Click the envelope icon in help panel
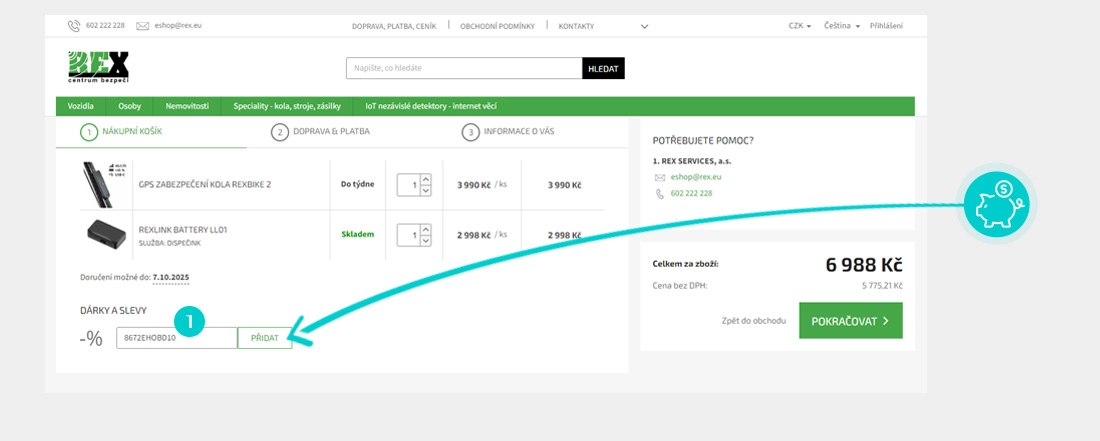Screen dimensions: 1100x441 pyautogui.click(x=659, y=177)
